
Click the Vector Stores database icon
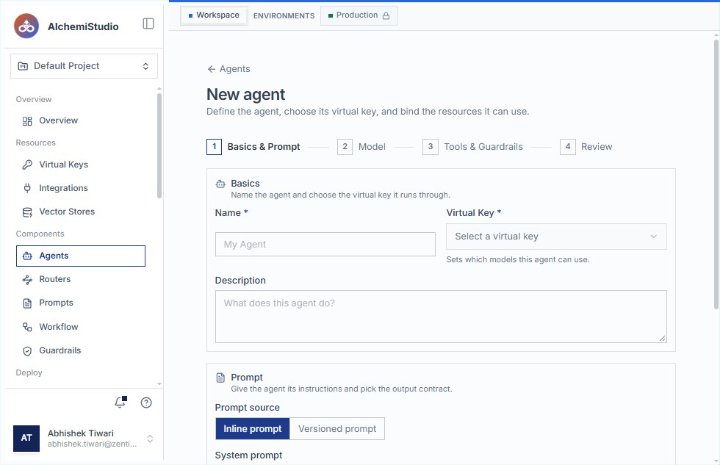[27, 212]
